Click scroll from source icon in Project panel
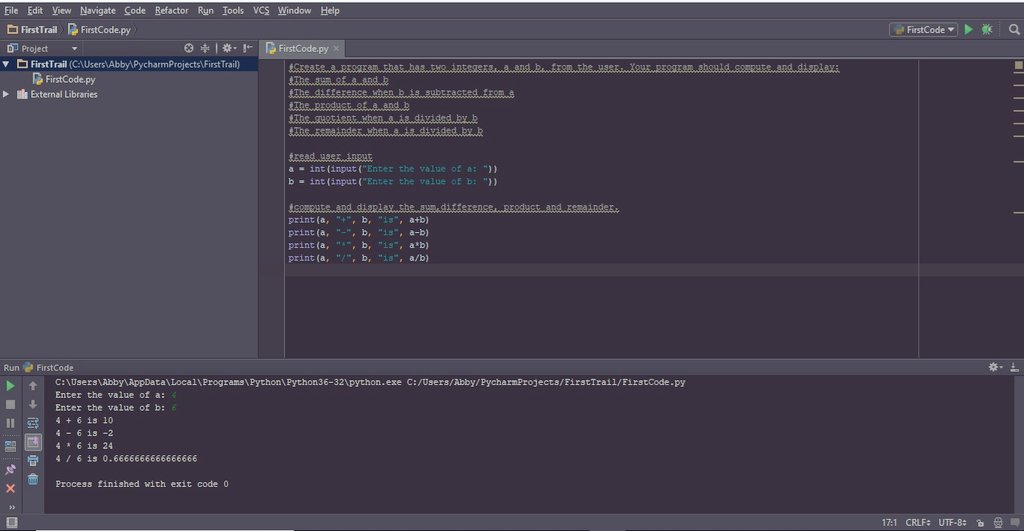1024x531 pixels. [x=189, y=48]
